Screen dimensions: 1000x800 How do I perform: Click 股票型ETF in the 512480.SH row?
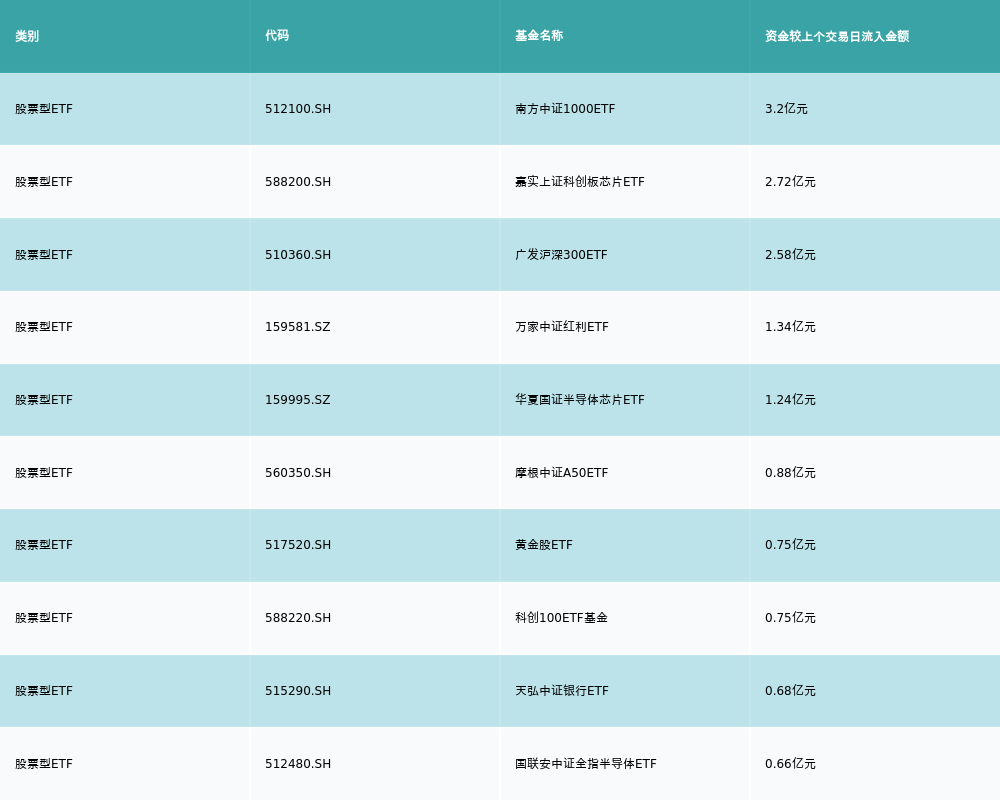[x=44, y=764]
